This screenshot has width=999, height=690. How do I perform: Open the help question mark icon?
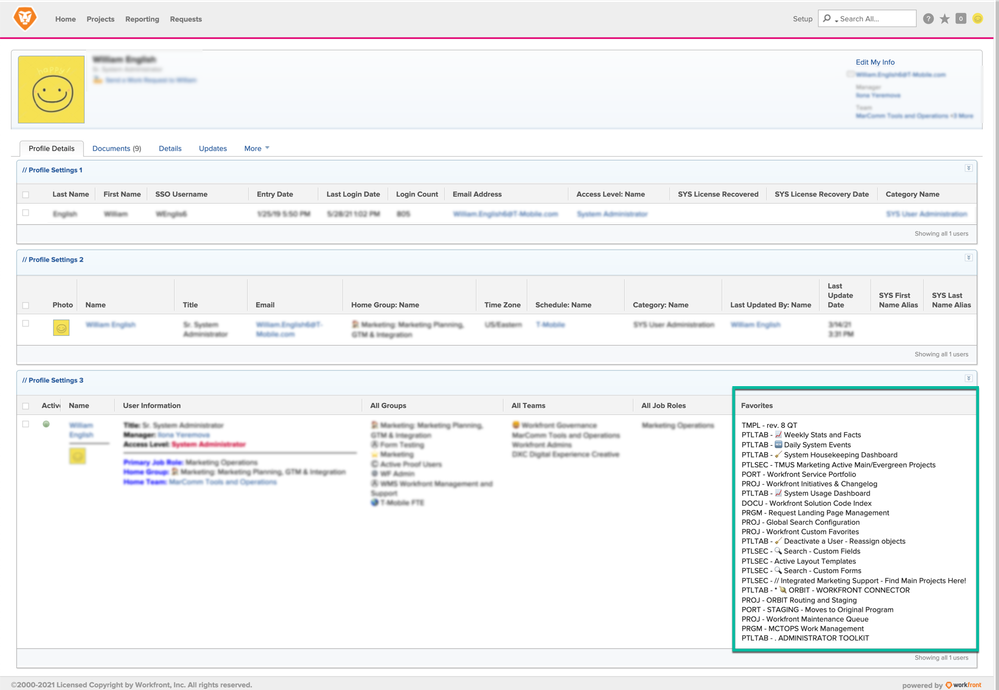click(x=928, y=19)
